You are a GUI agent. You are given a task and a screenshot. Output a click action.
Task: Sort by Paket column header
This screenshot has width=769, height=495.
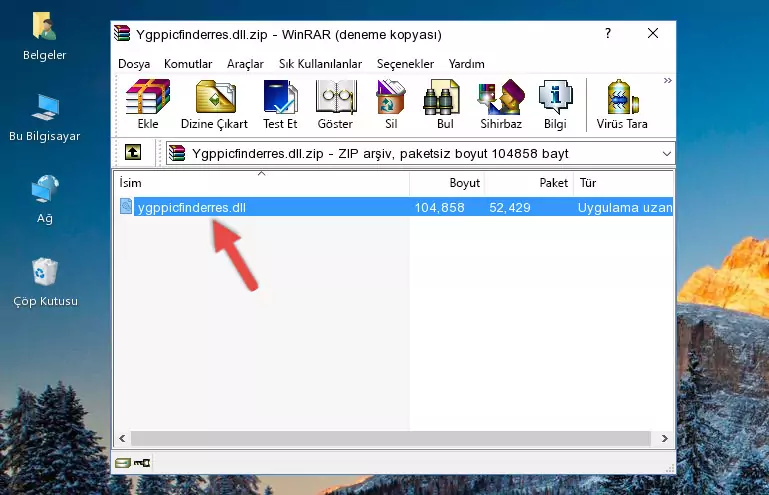tap(529, 183)
